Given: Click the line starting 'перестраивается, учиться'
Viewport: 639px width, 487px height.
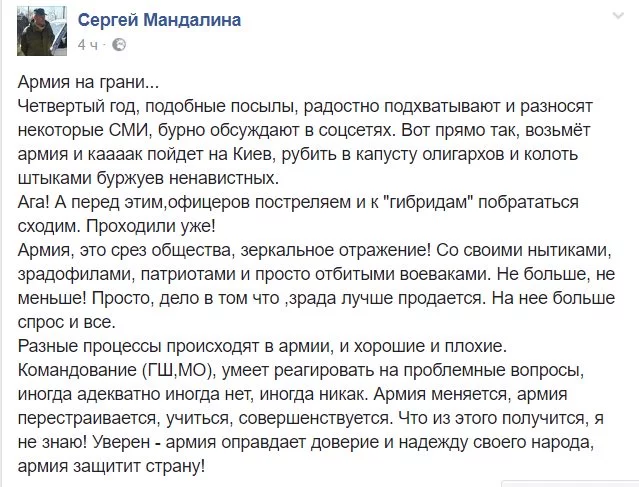Looking at the screenshot, I should tap(311, 419).
